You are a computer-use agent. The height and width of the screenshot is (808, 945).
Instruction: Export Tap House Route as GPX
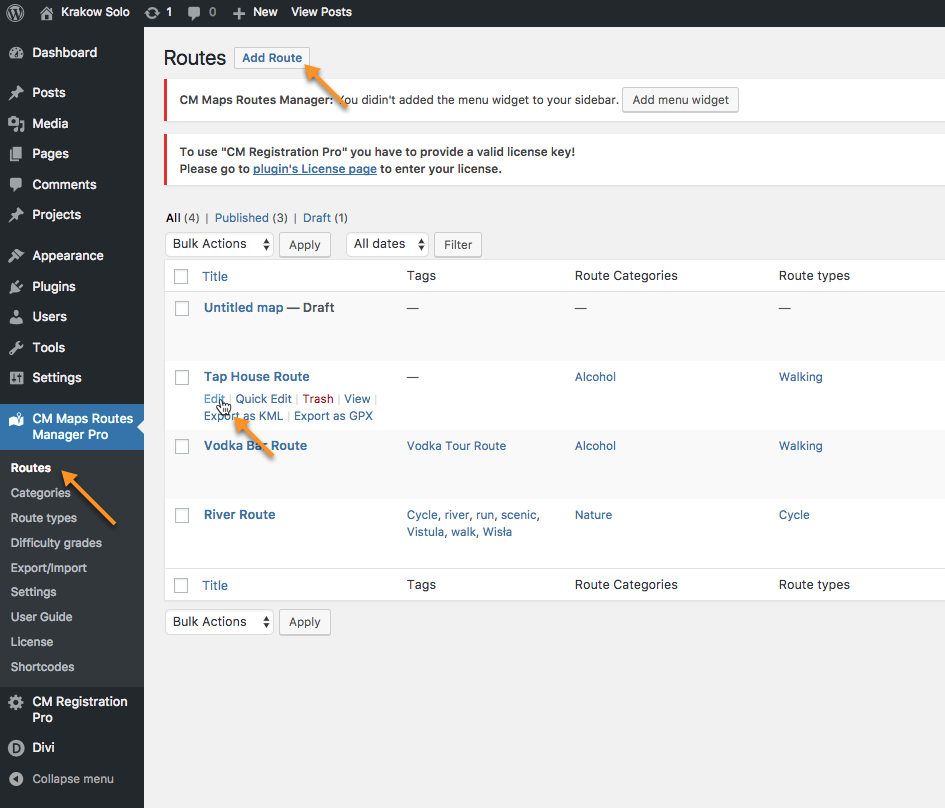[333, 416]
